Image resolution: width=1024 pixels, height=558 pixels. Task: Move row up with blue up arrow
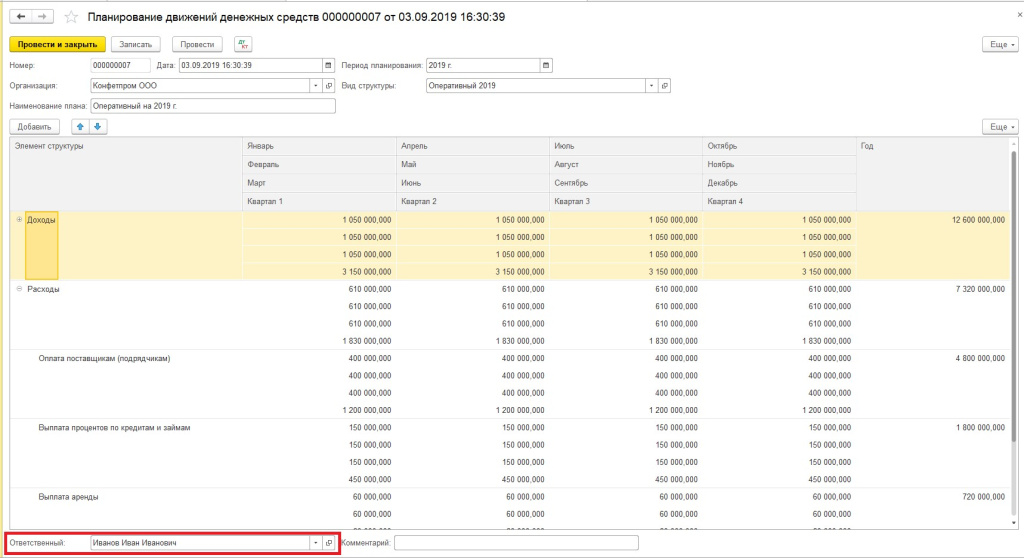[x=80, y=127]
